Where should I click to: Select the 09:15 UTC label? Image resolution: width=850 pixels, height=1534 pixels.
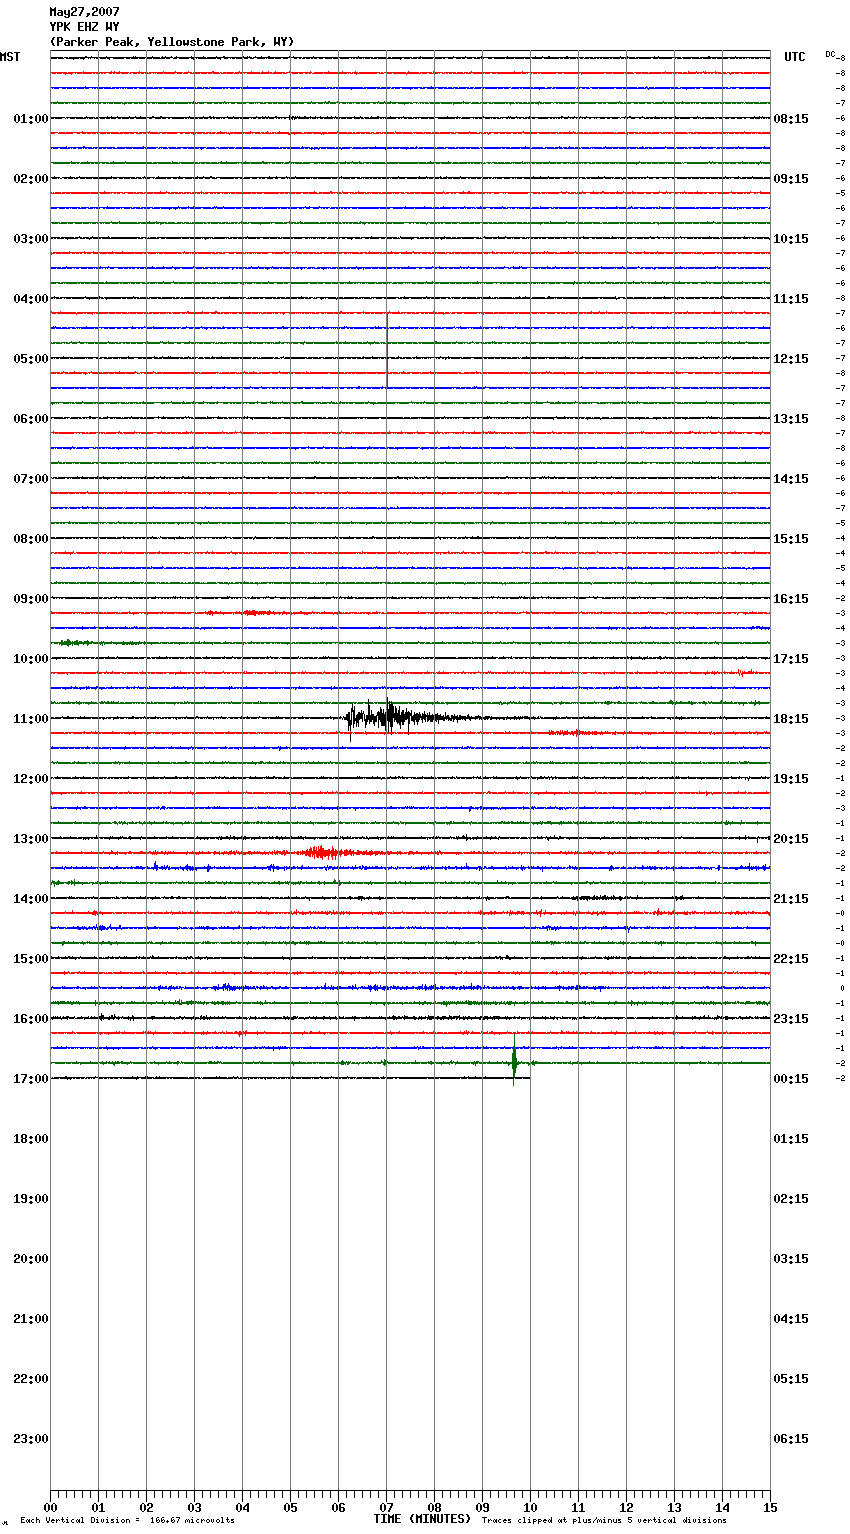point(791,179)
